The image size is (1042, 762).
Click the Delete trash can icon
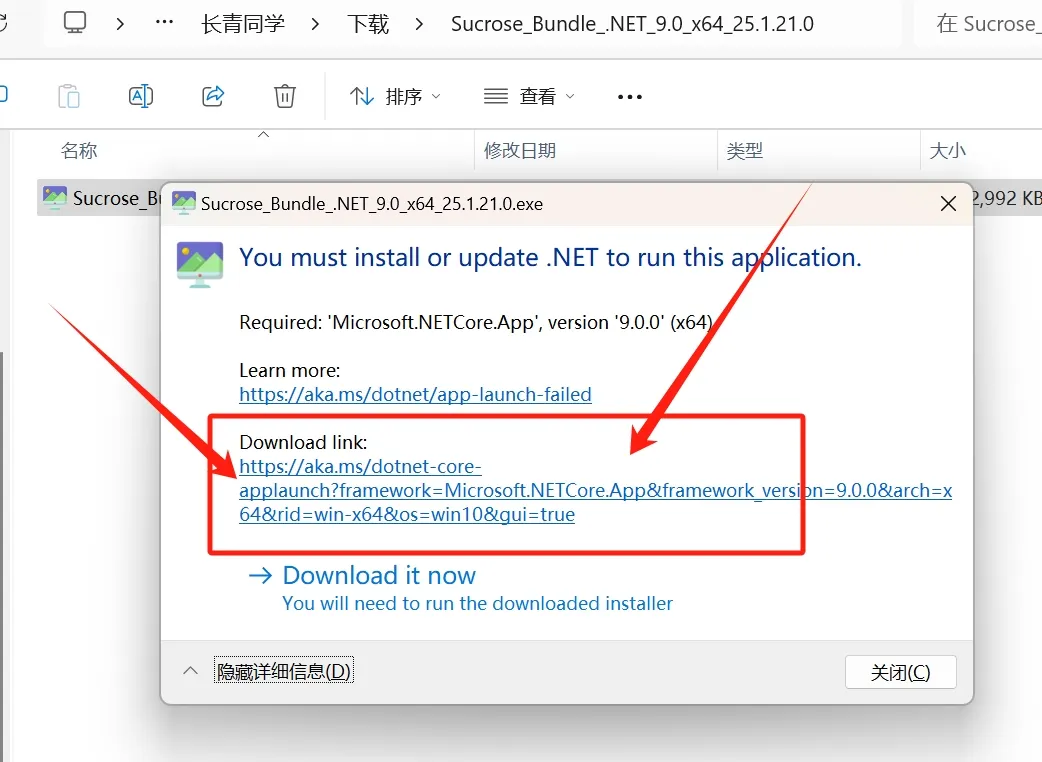pos(285,96)
